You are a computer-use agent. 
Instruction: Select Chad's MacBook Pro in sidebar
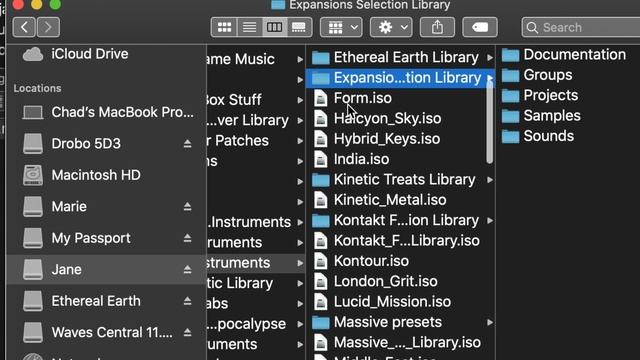coord(108,112)
